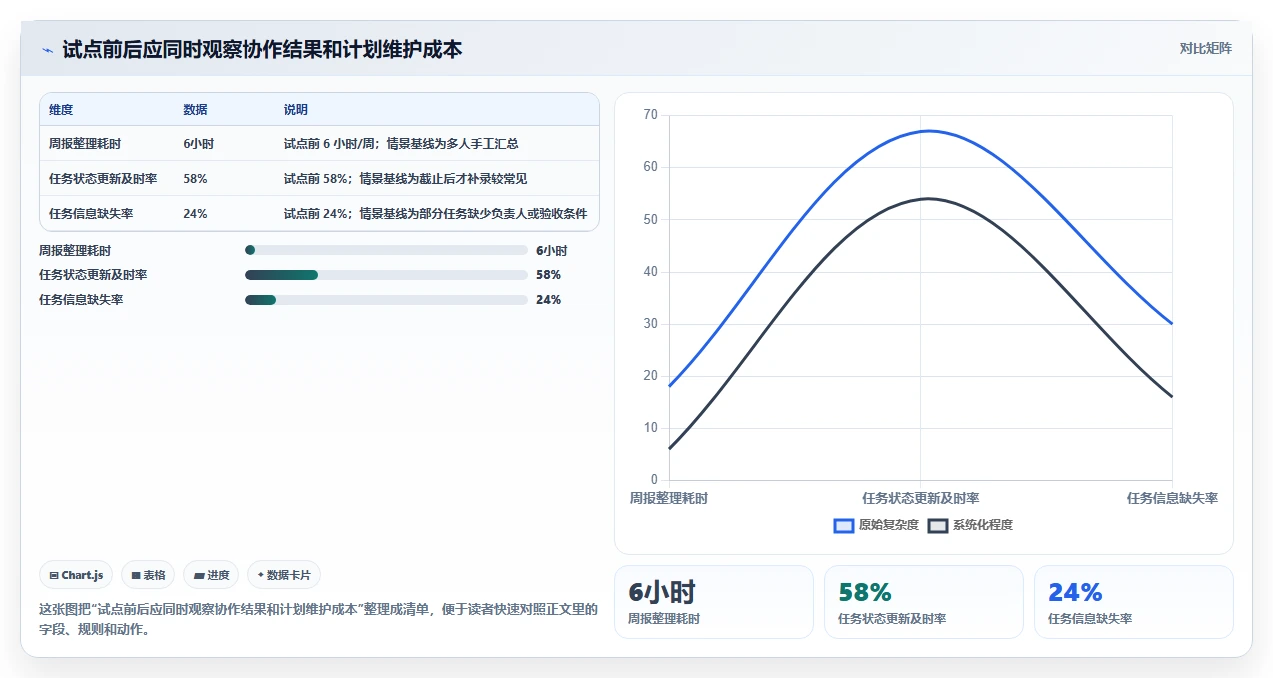
Task: Click the 维度 column header
Action: click(61, 110)
